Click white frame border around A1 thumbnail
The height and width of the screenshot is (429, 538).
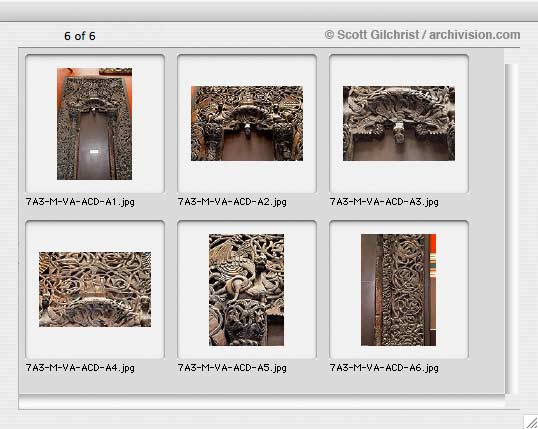41,124
